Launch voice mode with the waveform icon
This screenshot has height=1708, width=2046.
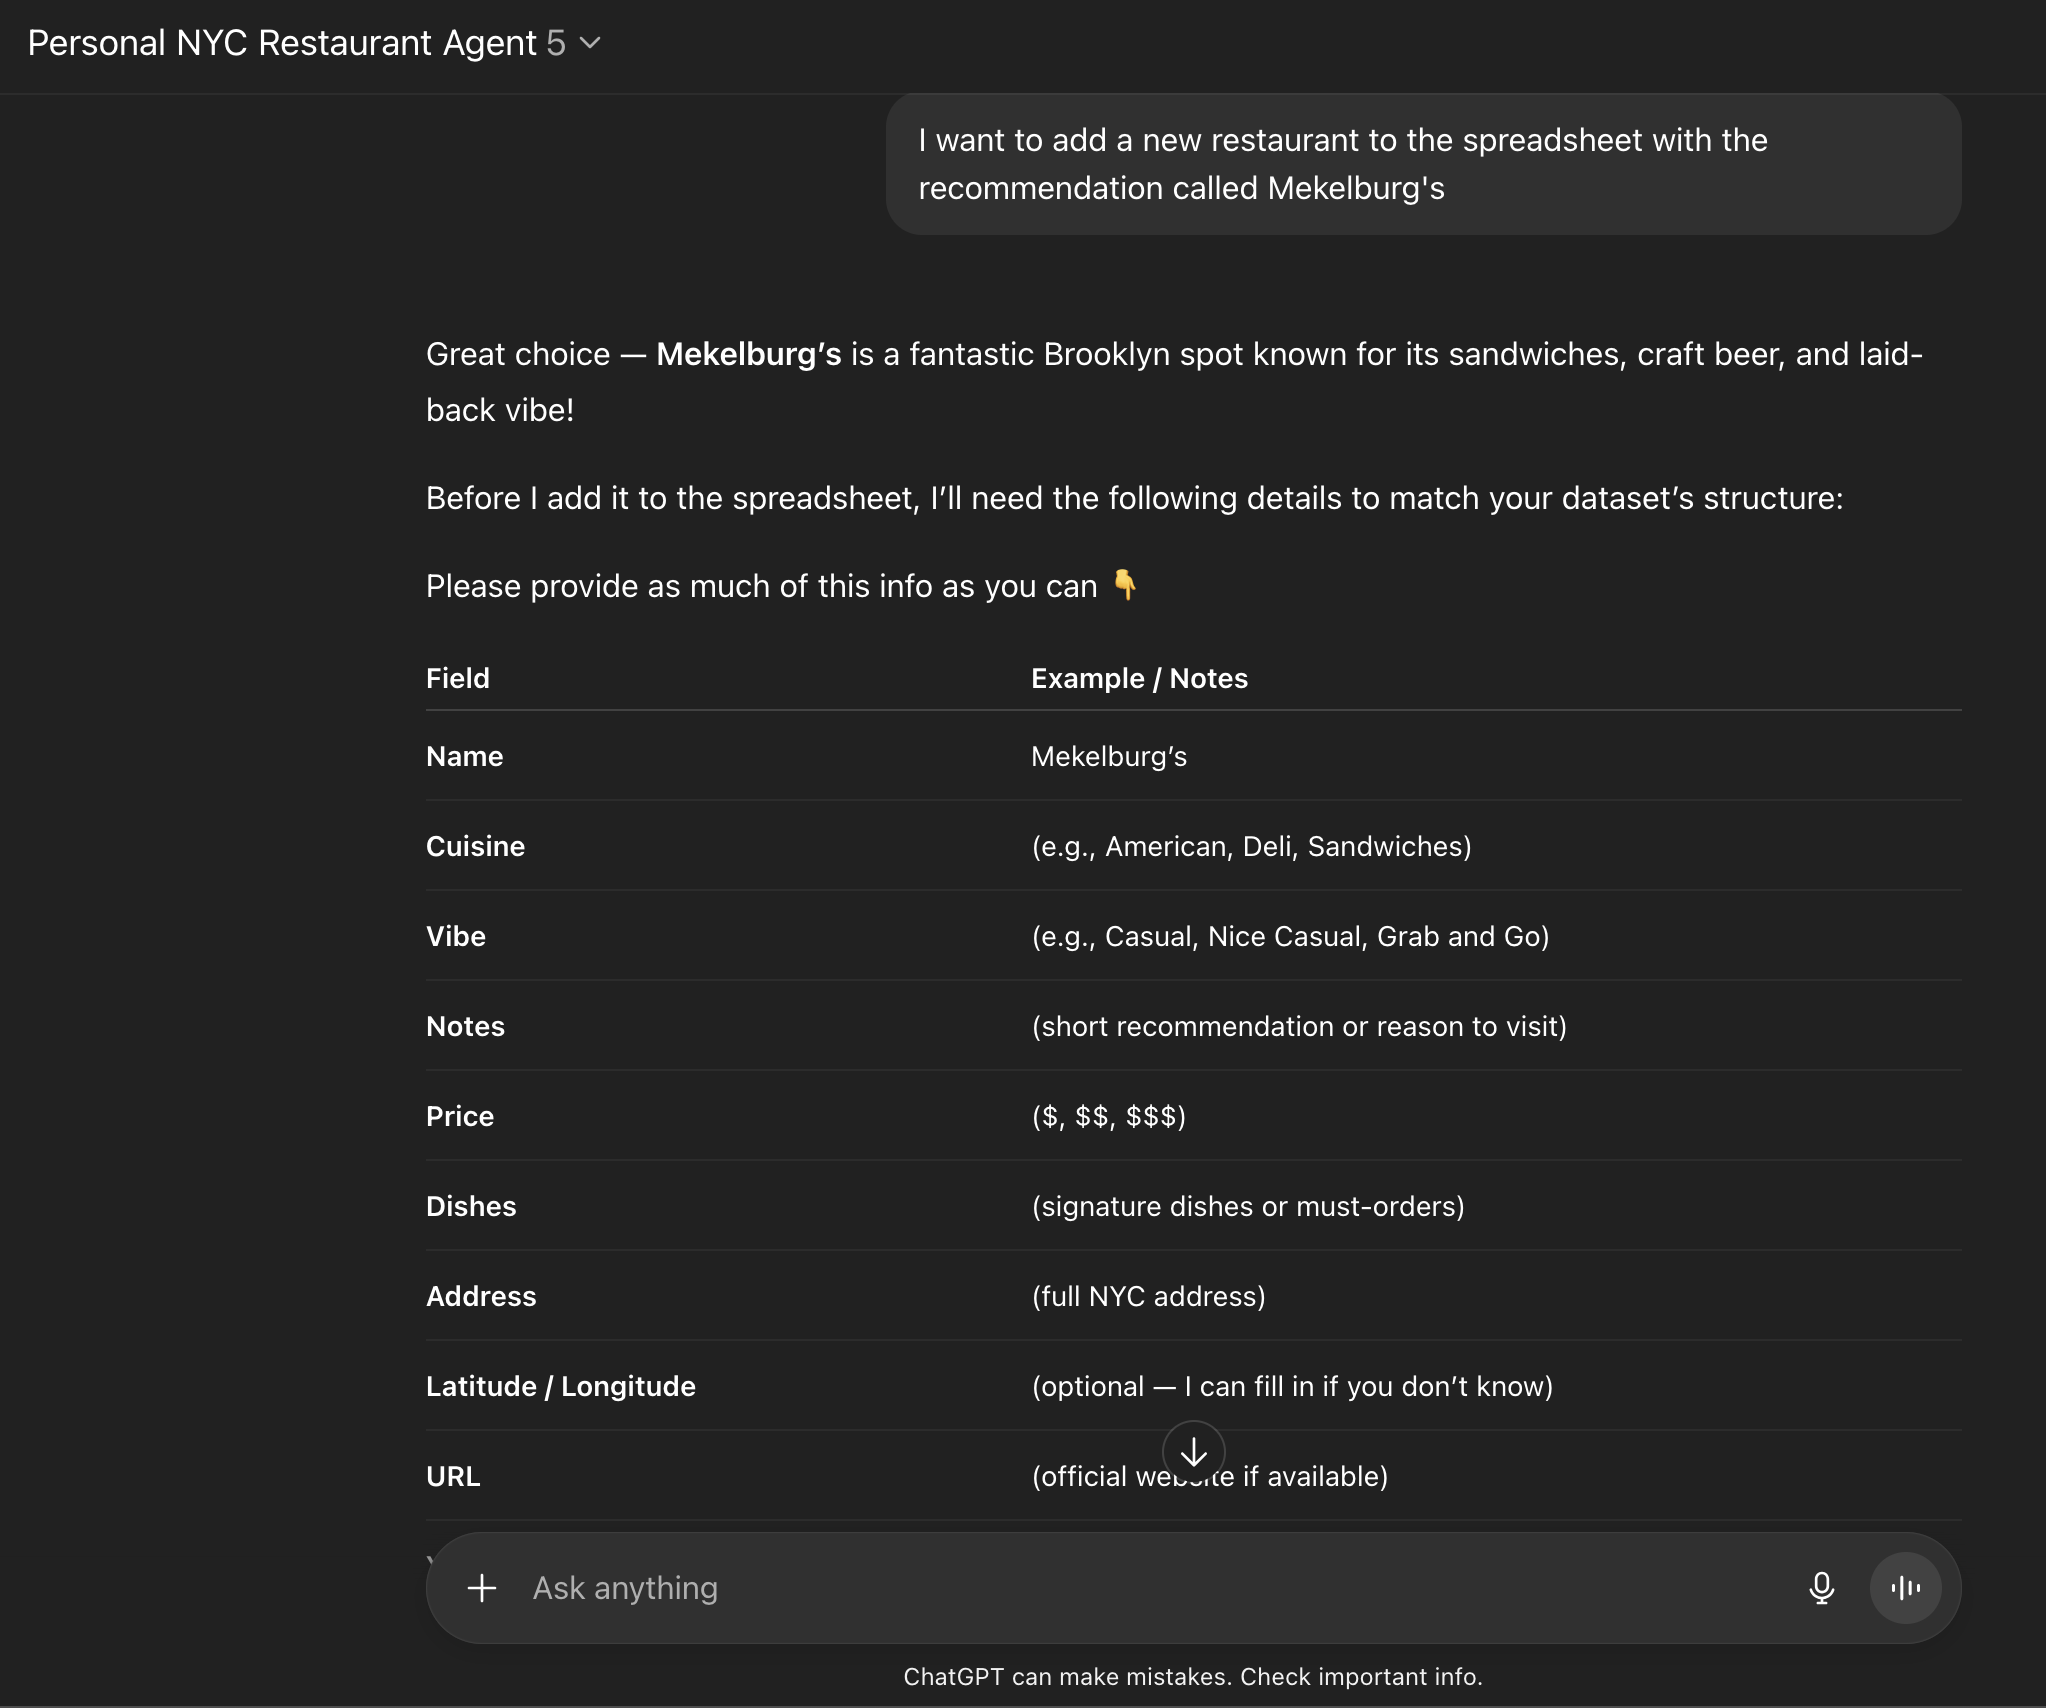coord(1905,1588)
